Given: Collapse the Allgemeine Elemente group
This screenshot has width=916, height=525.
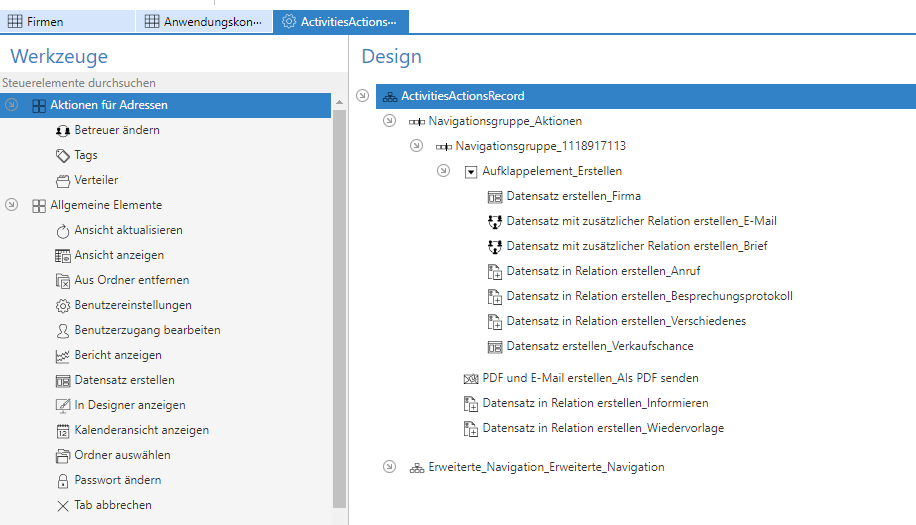Looking at the screenshot, I should coord(12,205).
